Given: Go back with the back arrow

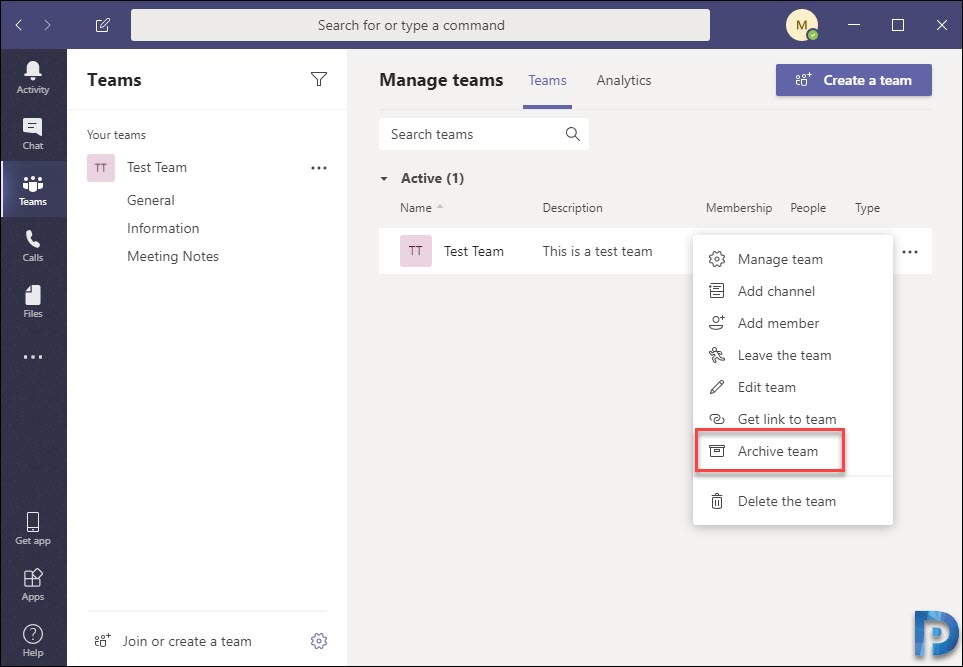Looking at the screenshot, I should [x=19, y=25].
